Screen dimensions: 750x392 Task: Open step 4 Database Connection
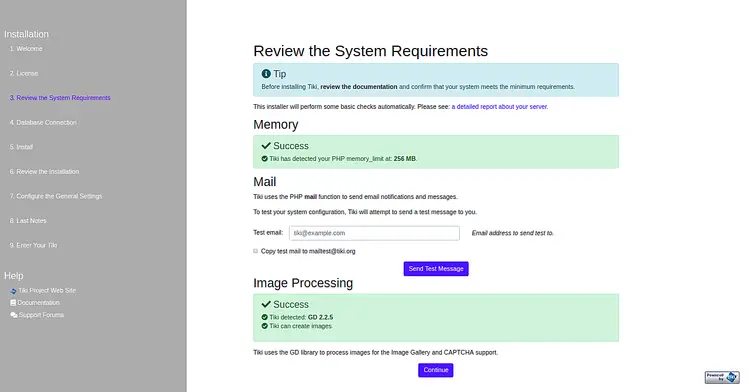click(43, 122)
